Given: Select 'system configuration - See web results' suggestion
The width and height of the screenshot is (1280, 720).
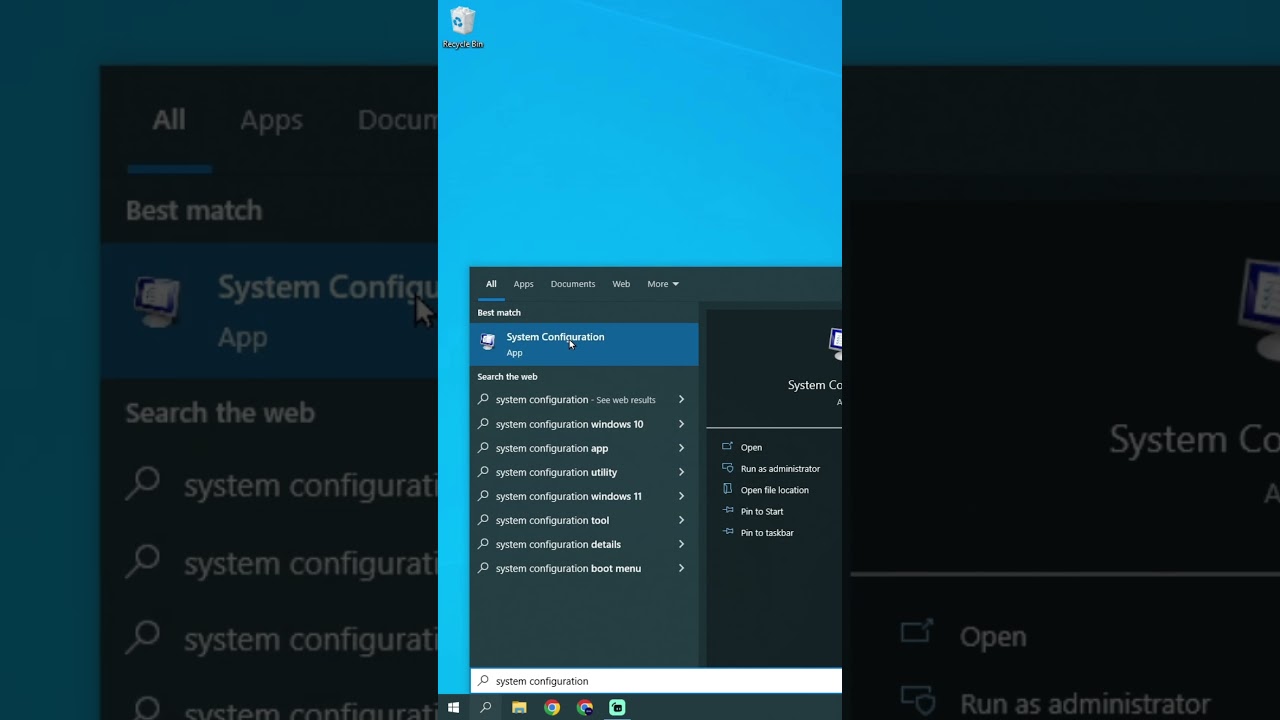Looking at the screenshot, I should (x=584, y=400).
